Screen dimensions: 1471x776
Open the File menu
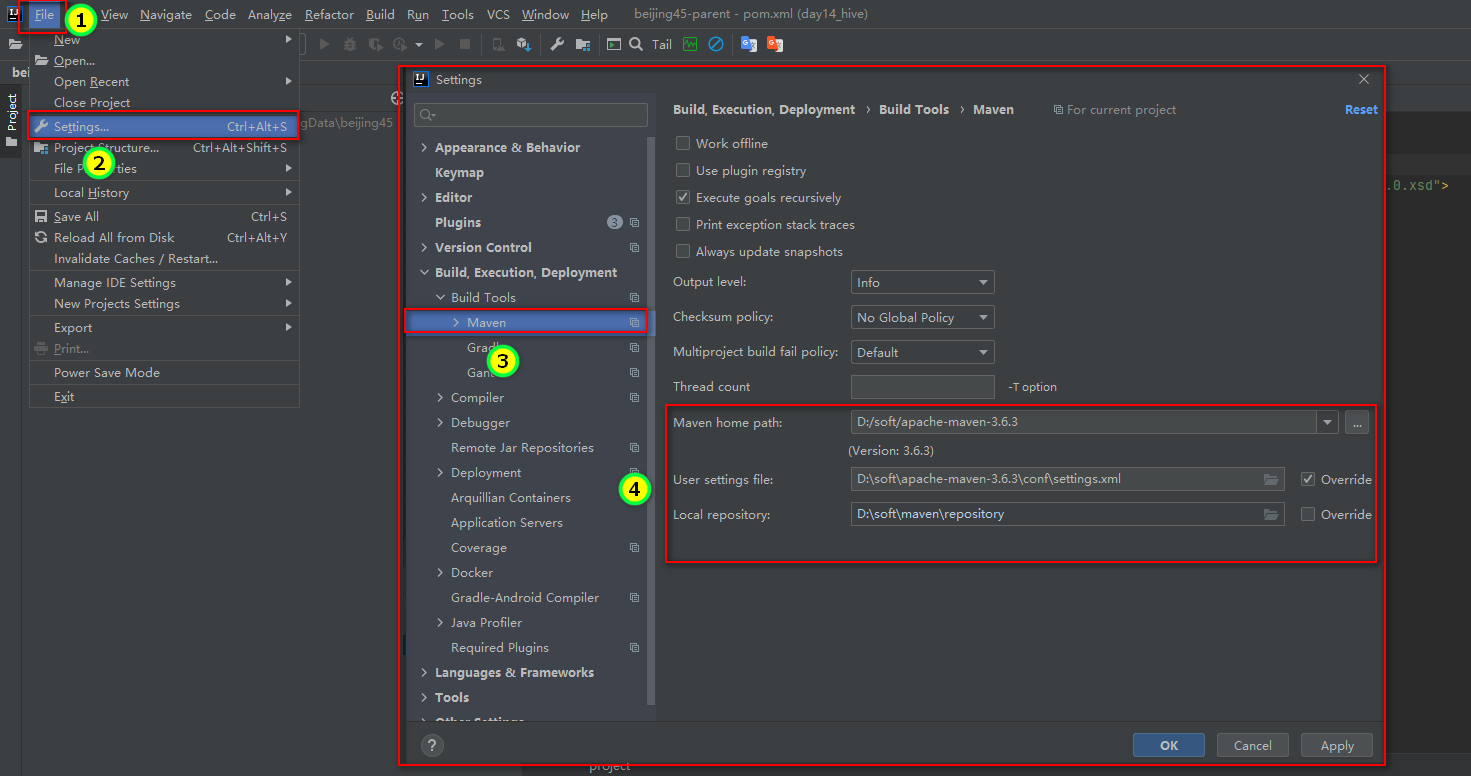click(44, 15)
